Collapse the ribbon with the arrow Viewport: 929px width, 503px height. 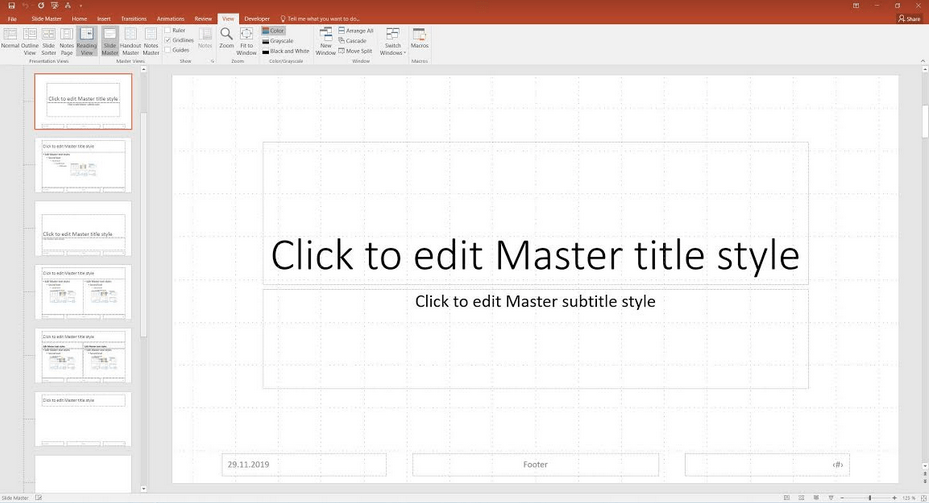922,61
